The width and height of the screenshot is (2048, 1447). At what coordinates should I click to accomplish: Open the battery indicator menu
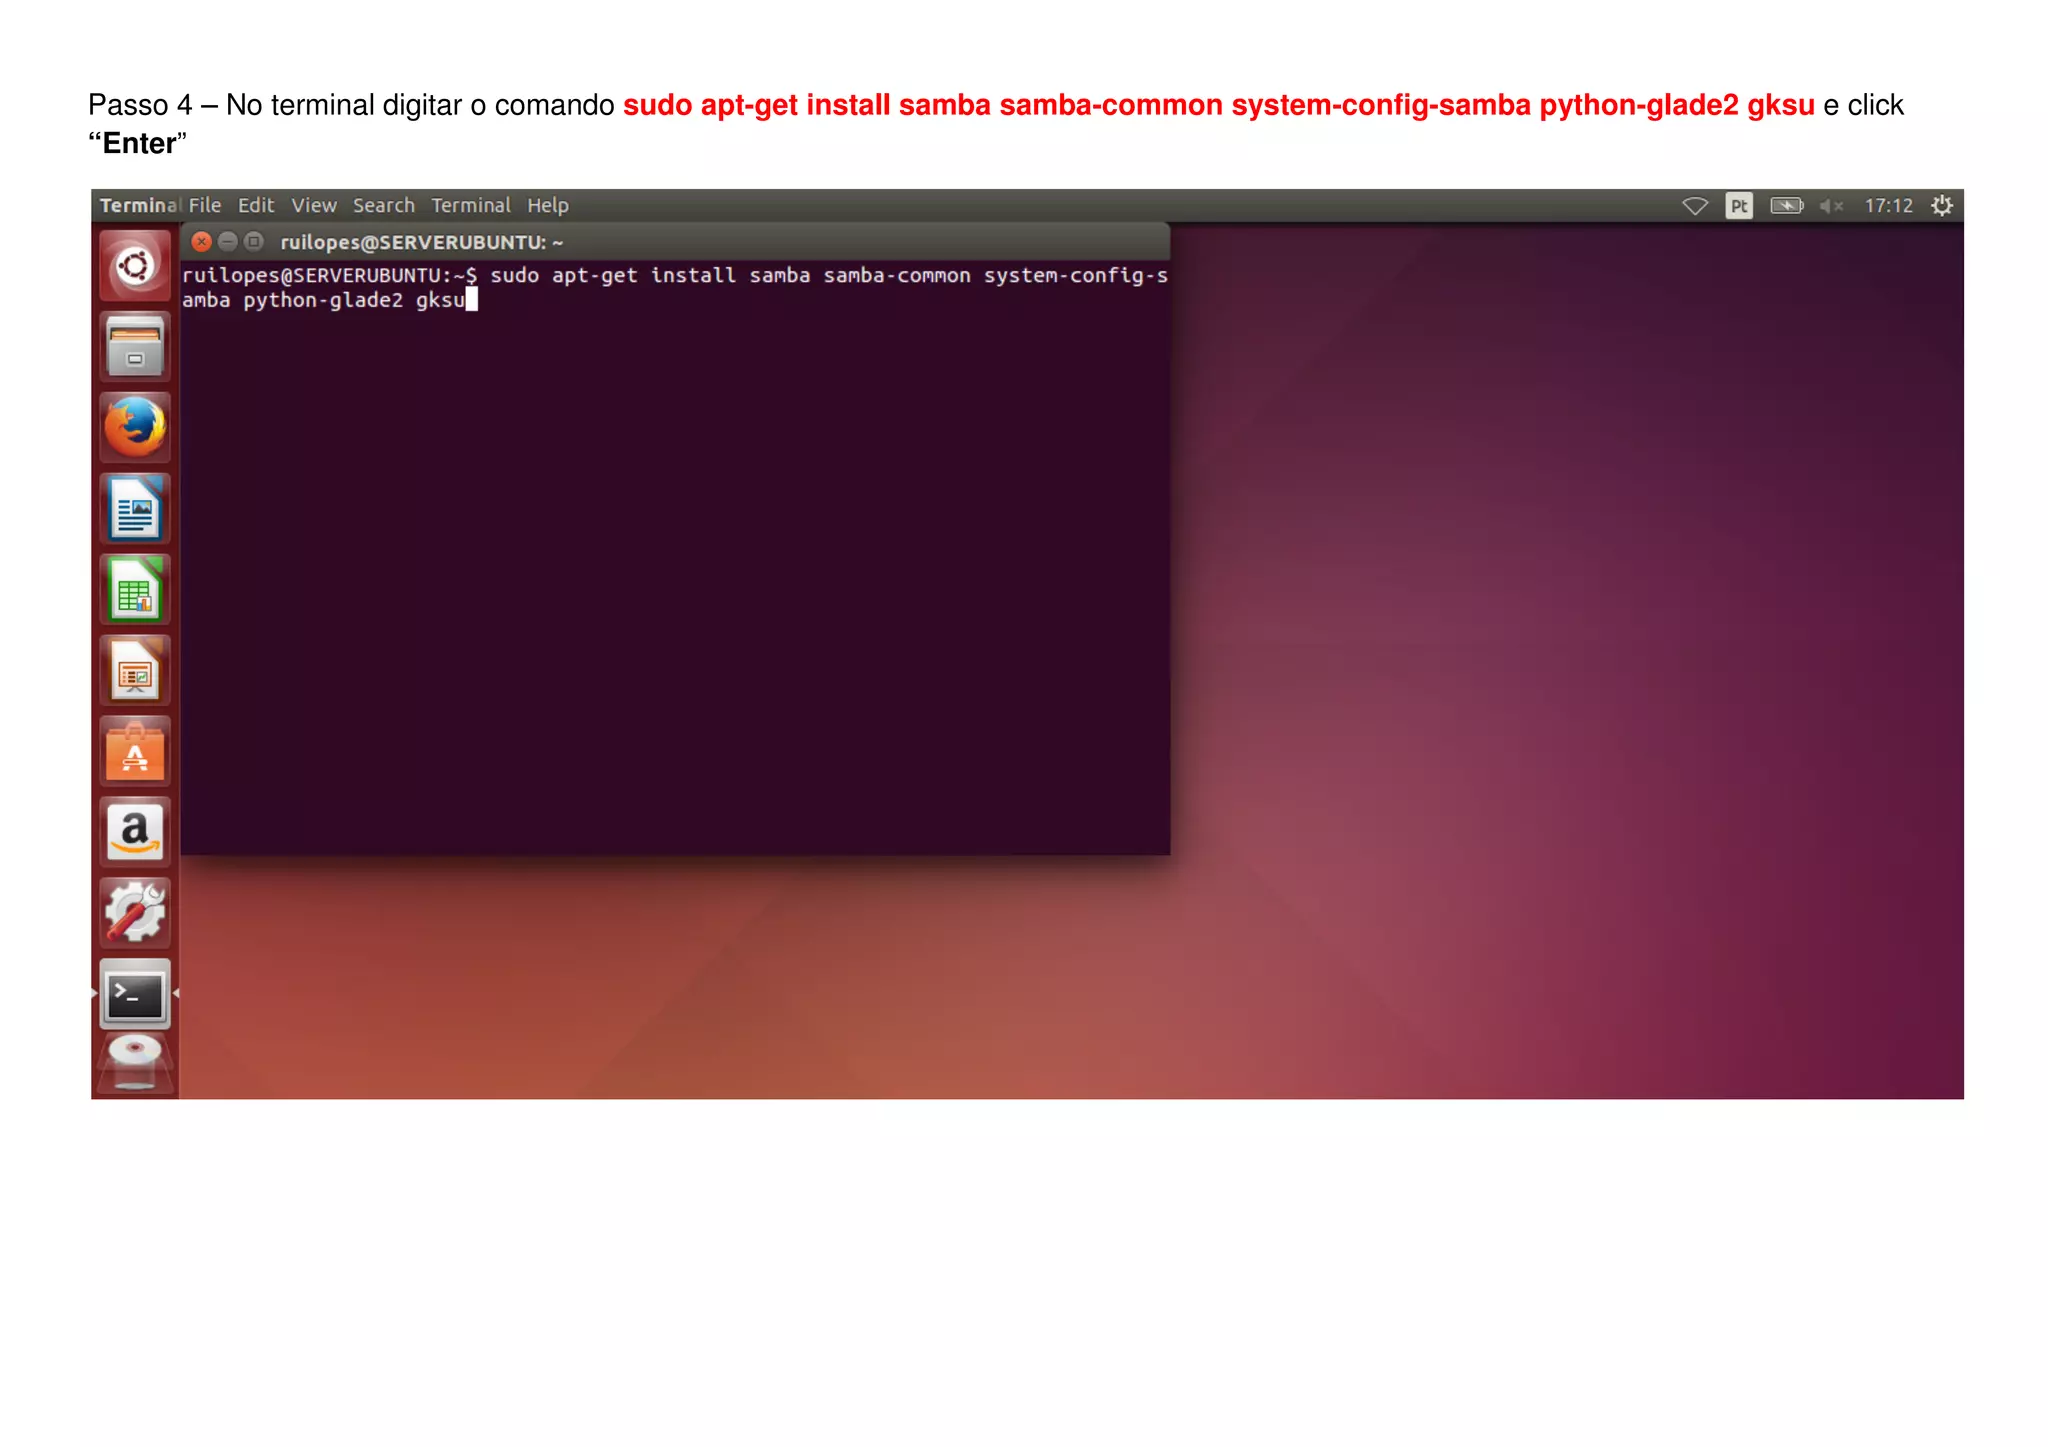coord(1786,206)
